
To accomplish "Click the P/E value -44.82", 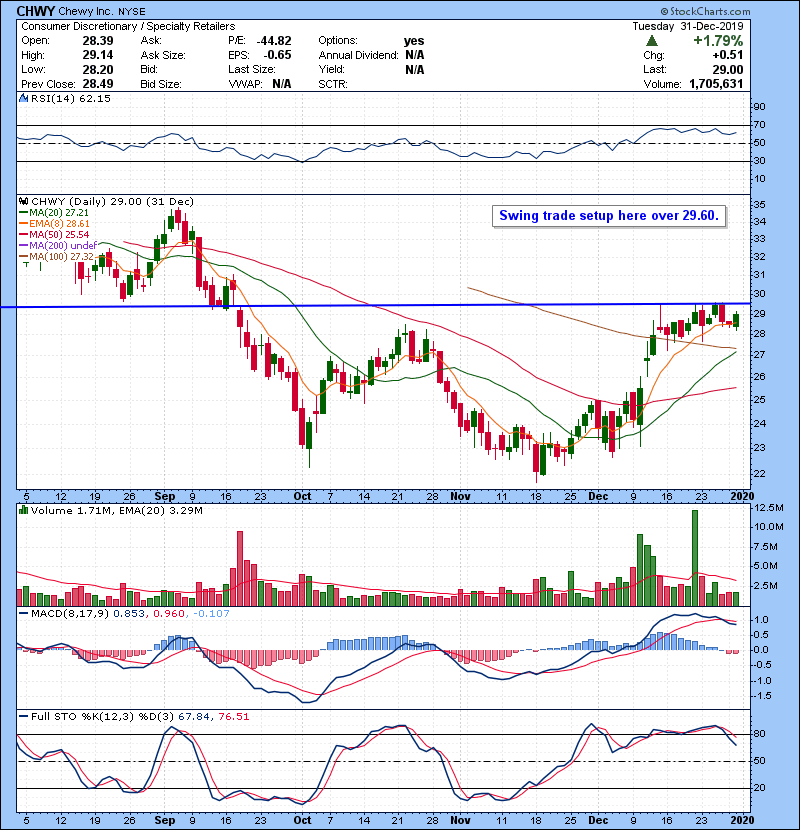I will click(274, 41).
